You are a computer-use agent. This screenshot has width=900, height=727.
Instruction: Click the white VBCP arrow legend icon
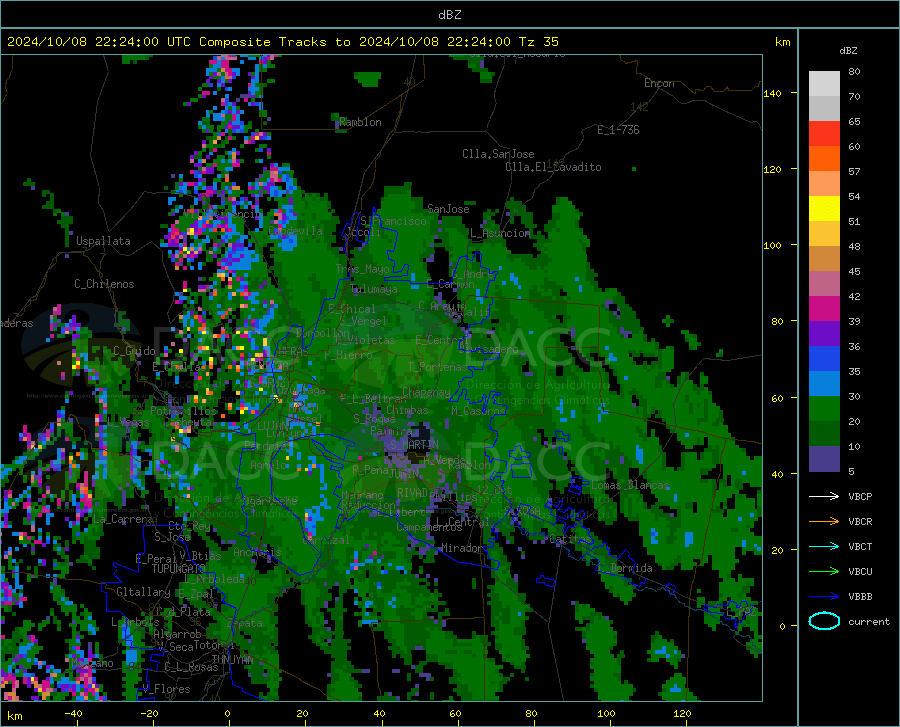click(x=824, y=496)
